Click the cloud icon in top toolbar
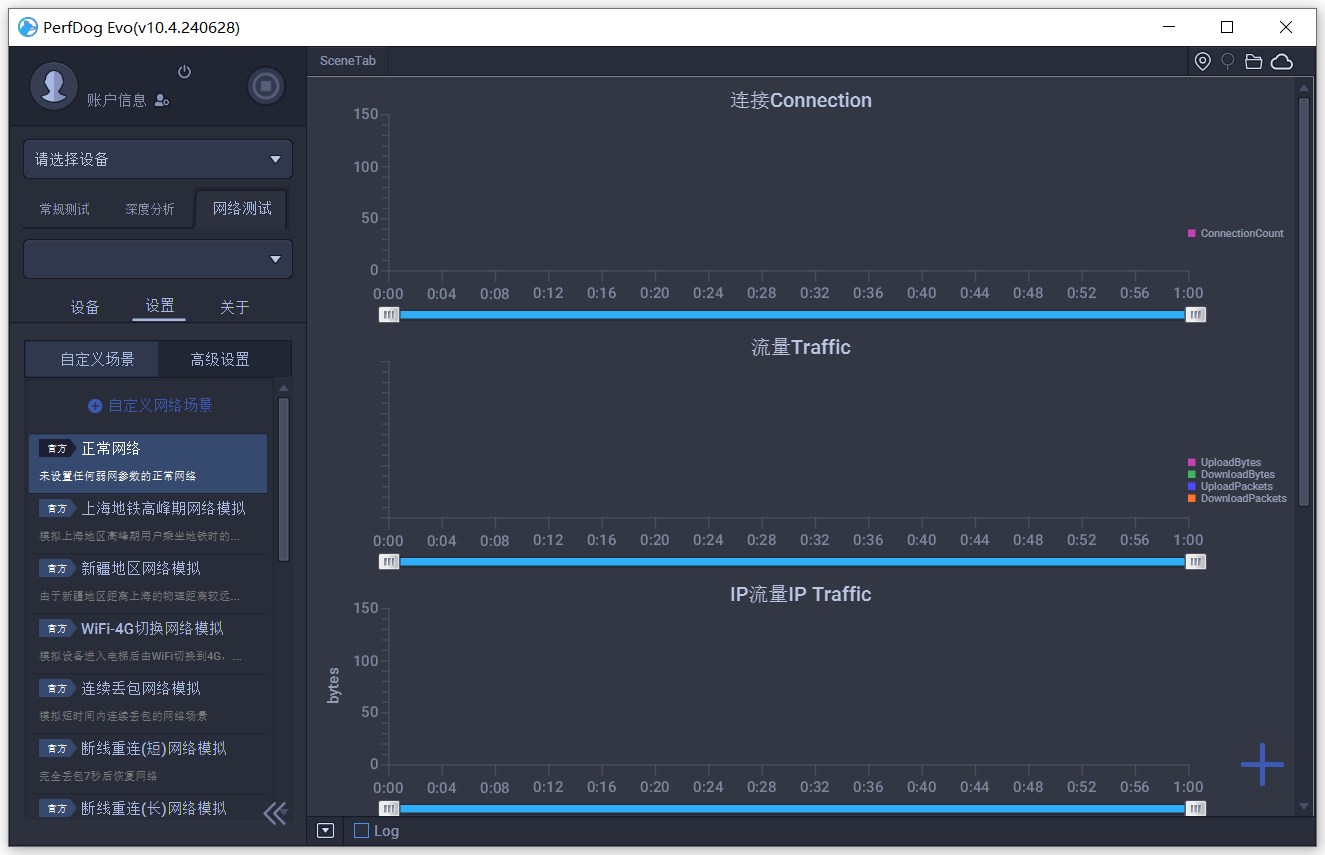The height and width of the screenshot is (855, 1325). pyautogui.click(x=1282, y=62)
